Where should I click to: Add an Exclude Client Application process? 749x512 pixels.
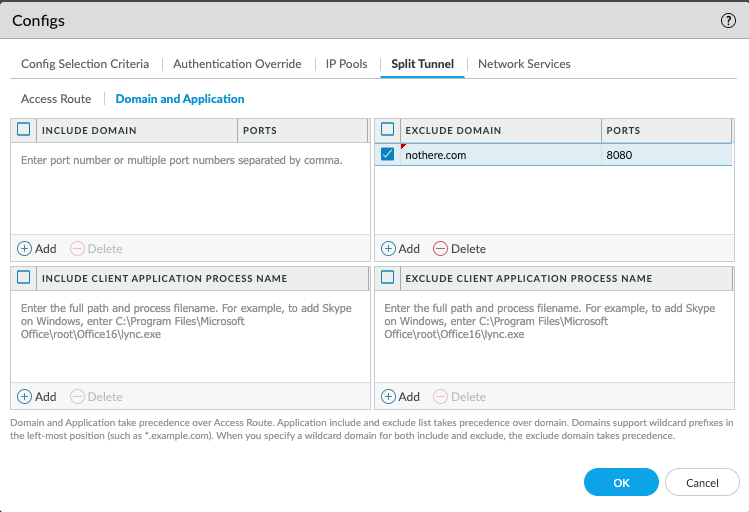coord(400,397)
